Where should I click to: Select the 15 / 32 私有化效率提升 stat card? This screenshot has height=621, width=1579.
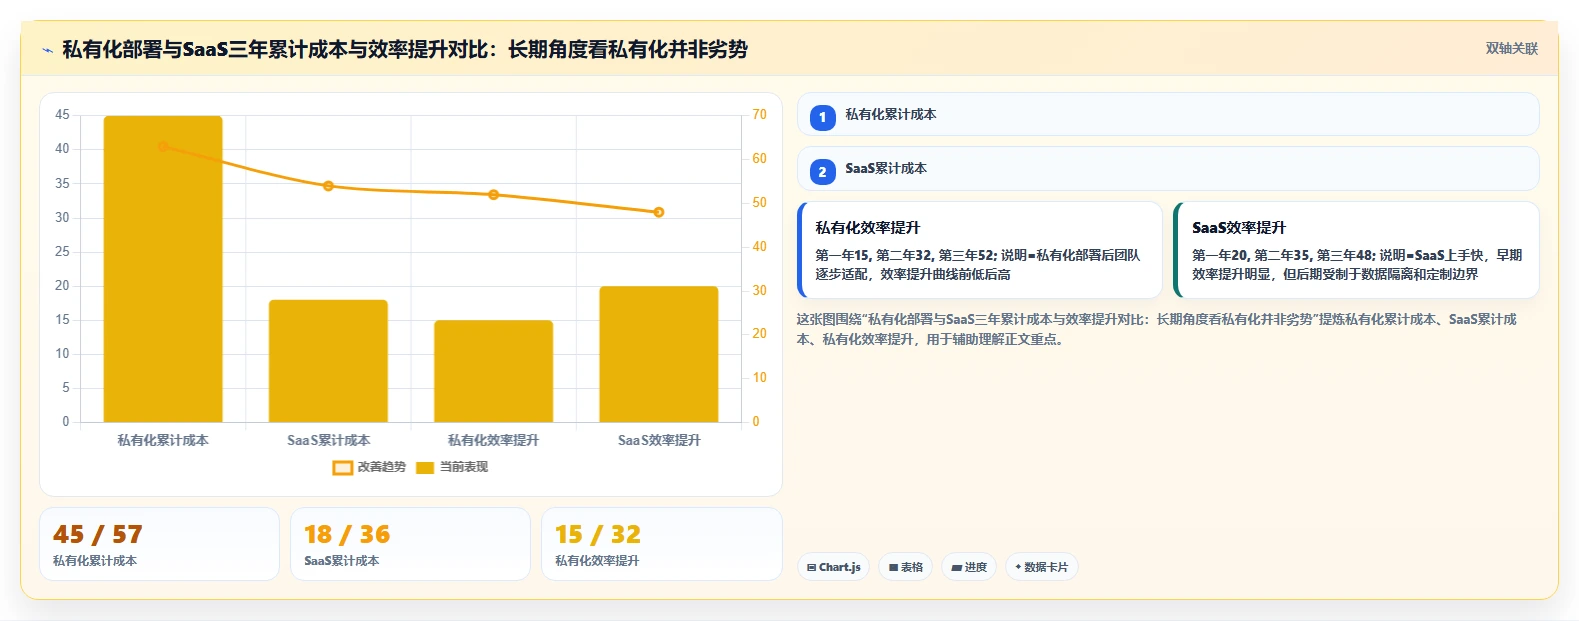point(661,544)
